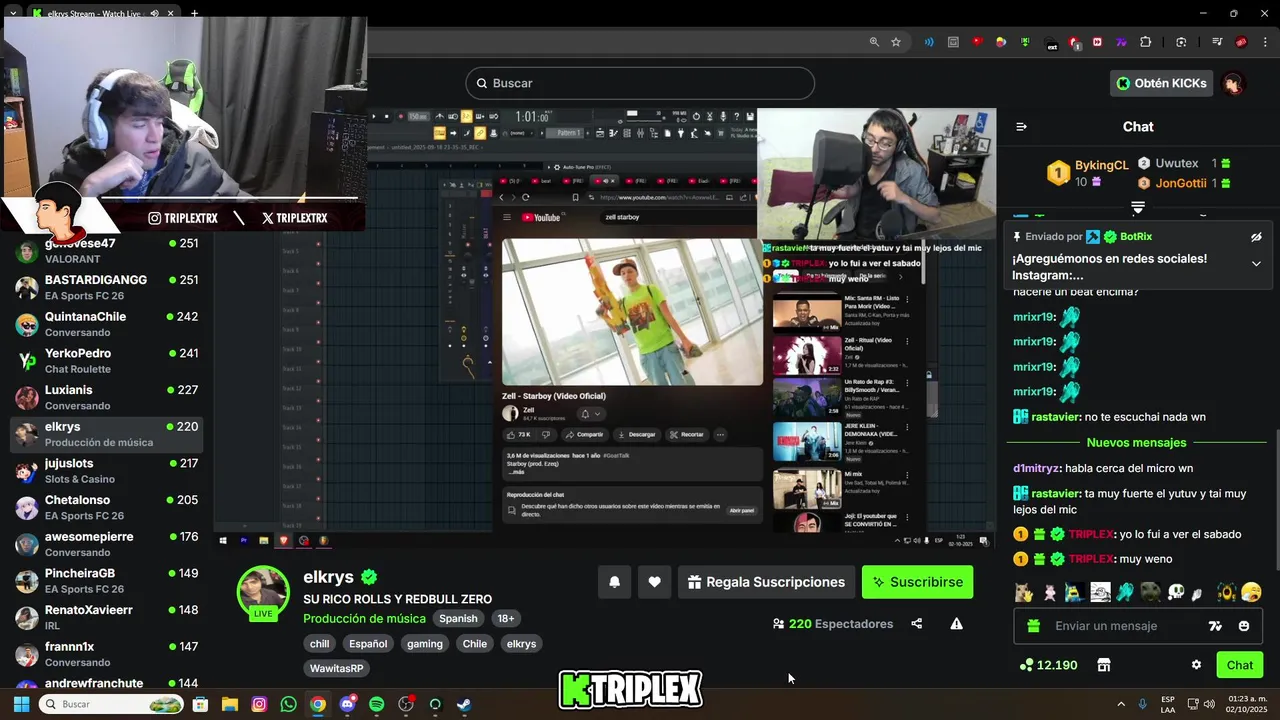This screenshot has width=1280, height=720.
Task: Pick the waving cat emote in quick emotes
Action: point(1023,592)
